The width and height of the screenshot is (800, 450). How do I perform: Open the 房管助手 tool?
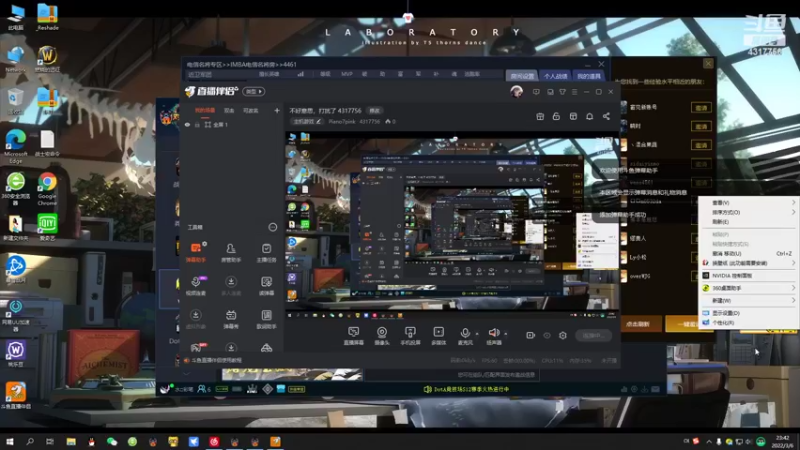click(x=231, y=252)
